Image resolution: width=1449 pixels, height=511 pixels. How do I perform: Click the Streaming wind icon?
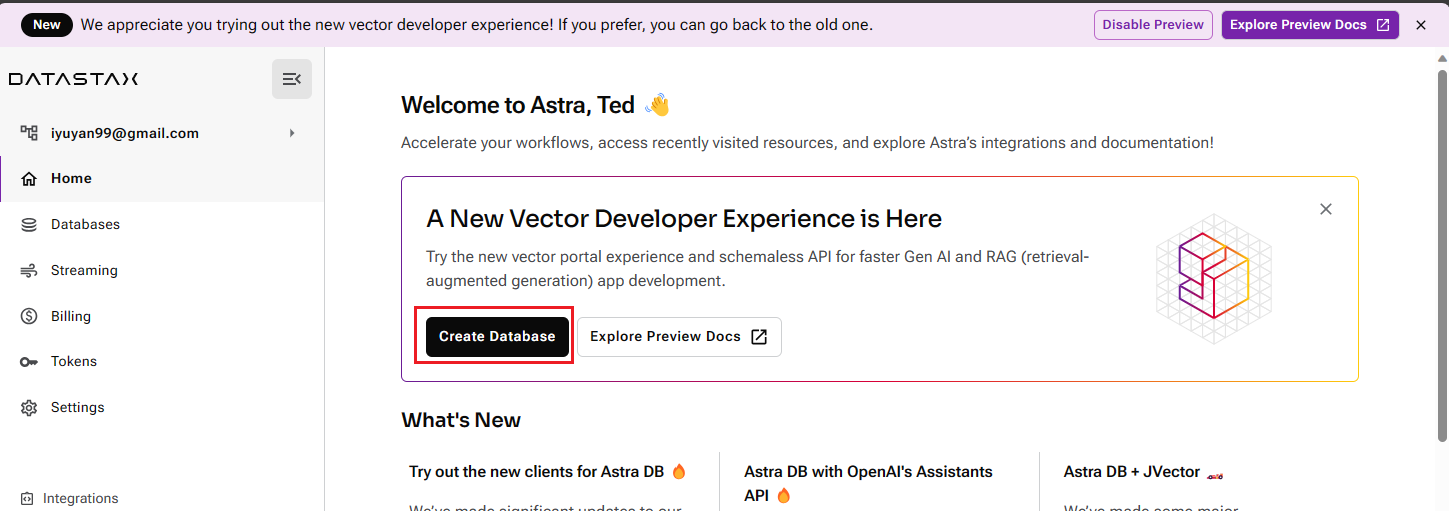point(29,271)
